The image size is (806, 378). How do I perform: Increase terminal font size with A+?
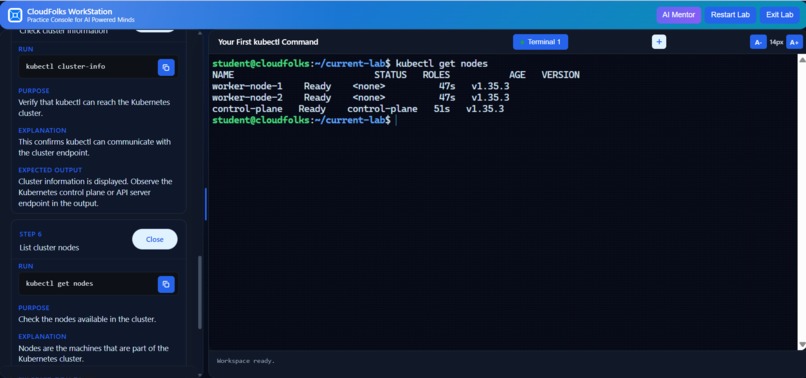[x=794, y=42]
